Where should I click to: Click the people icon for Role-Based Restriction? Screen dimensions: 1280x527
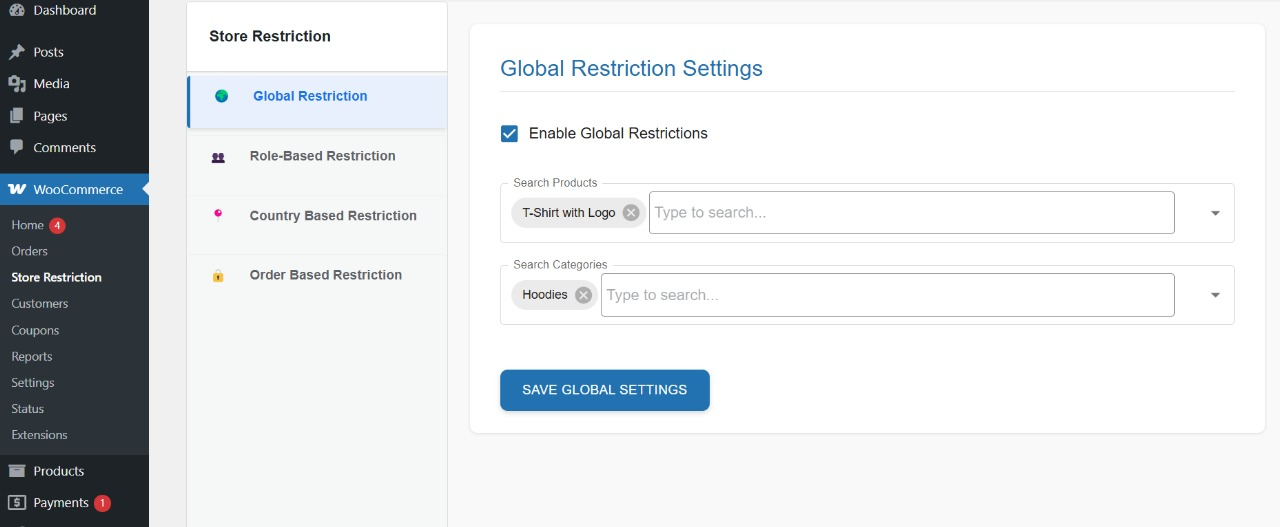[x=218, y=157]
